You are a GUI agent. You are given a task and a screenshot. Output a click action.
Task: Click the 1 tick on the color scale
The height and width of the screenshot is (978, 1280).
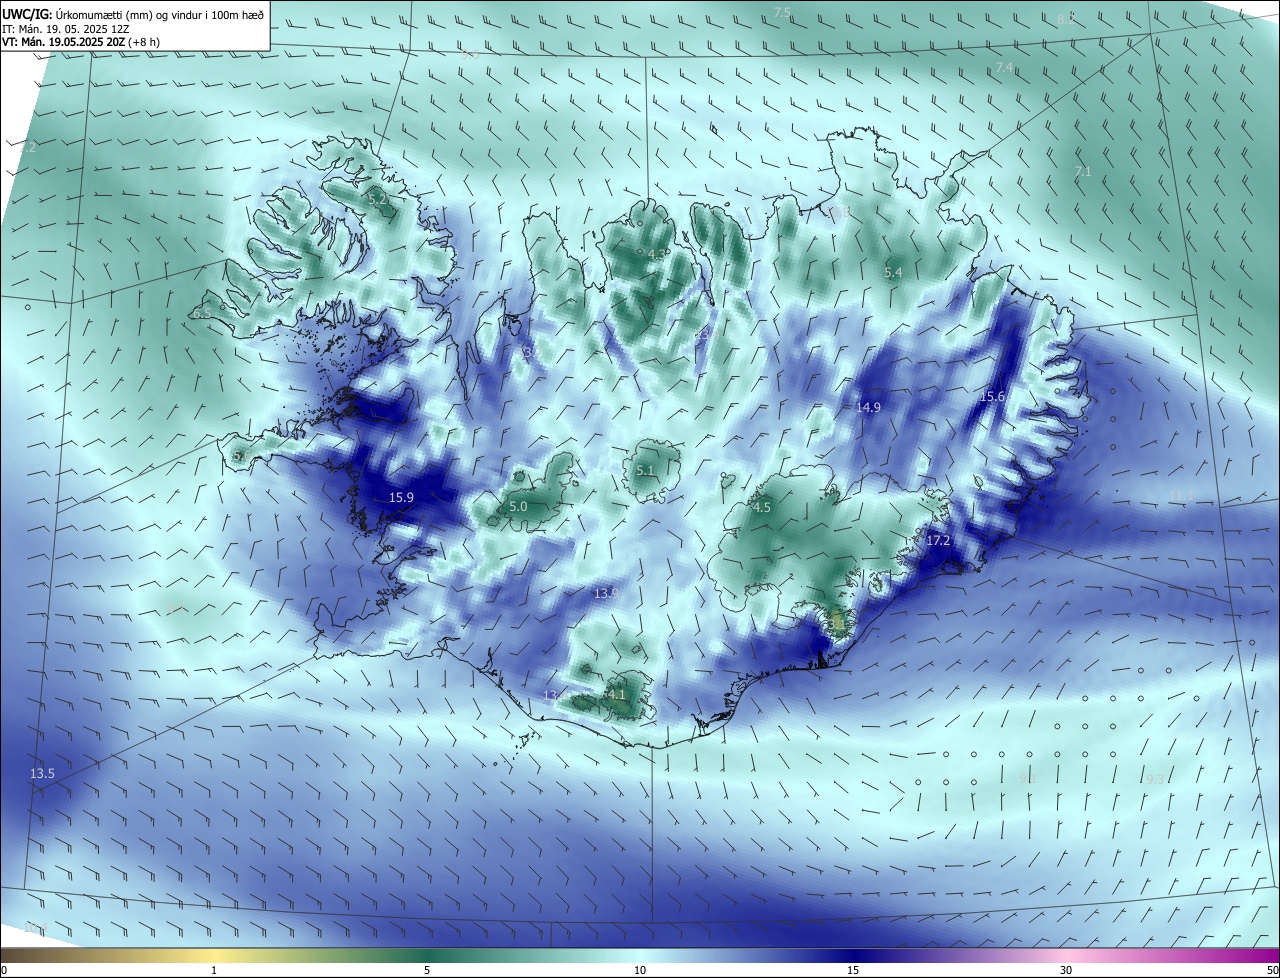tap(214, 970)
